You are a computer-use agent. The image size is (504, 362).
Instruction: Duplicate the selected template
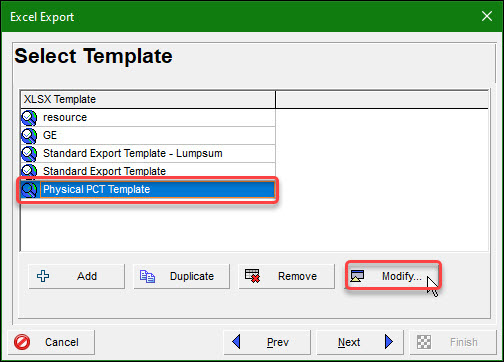click(182, 276)
